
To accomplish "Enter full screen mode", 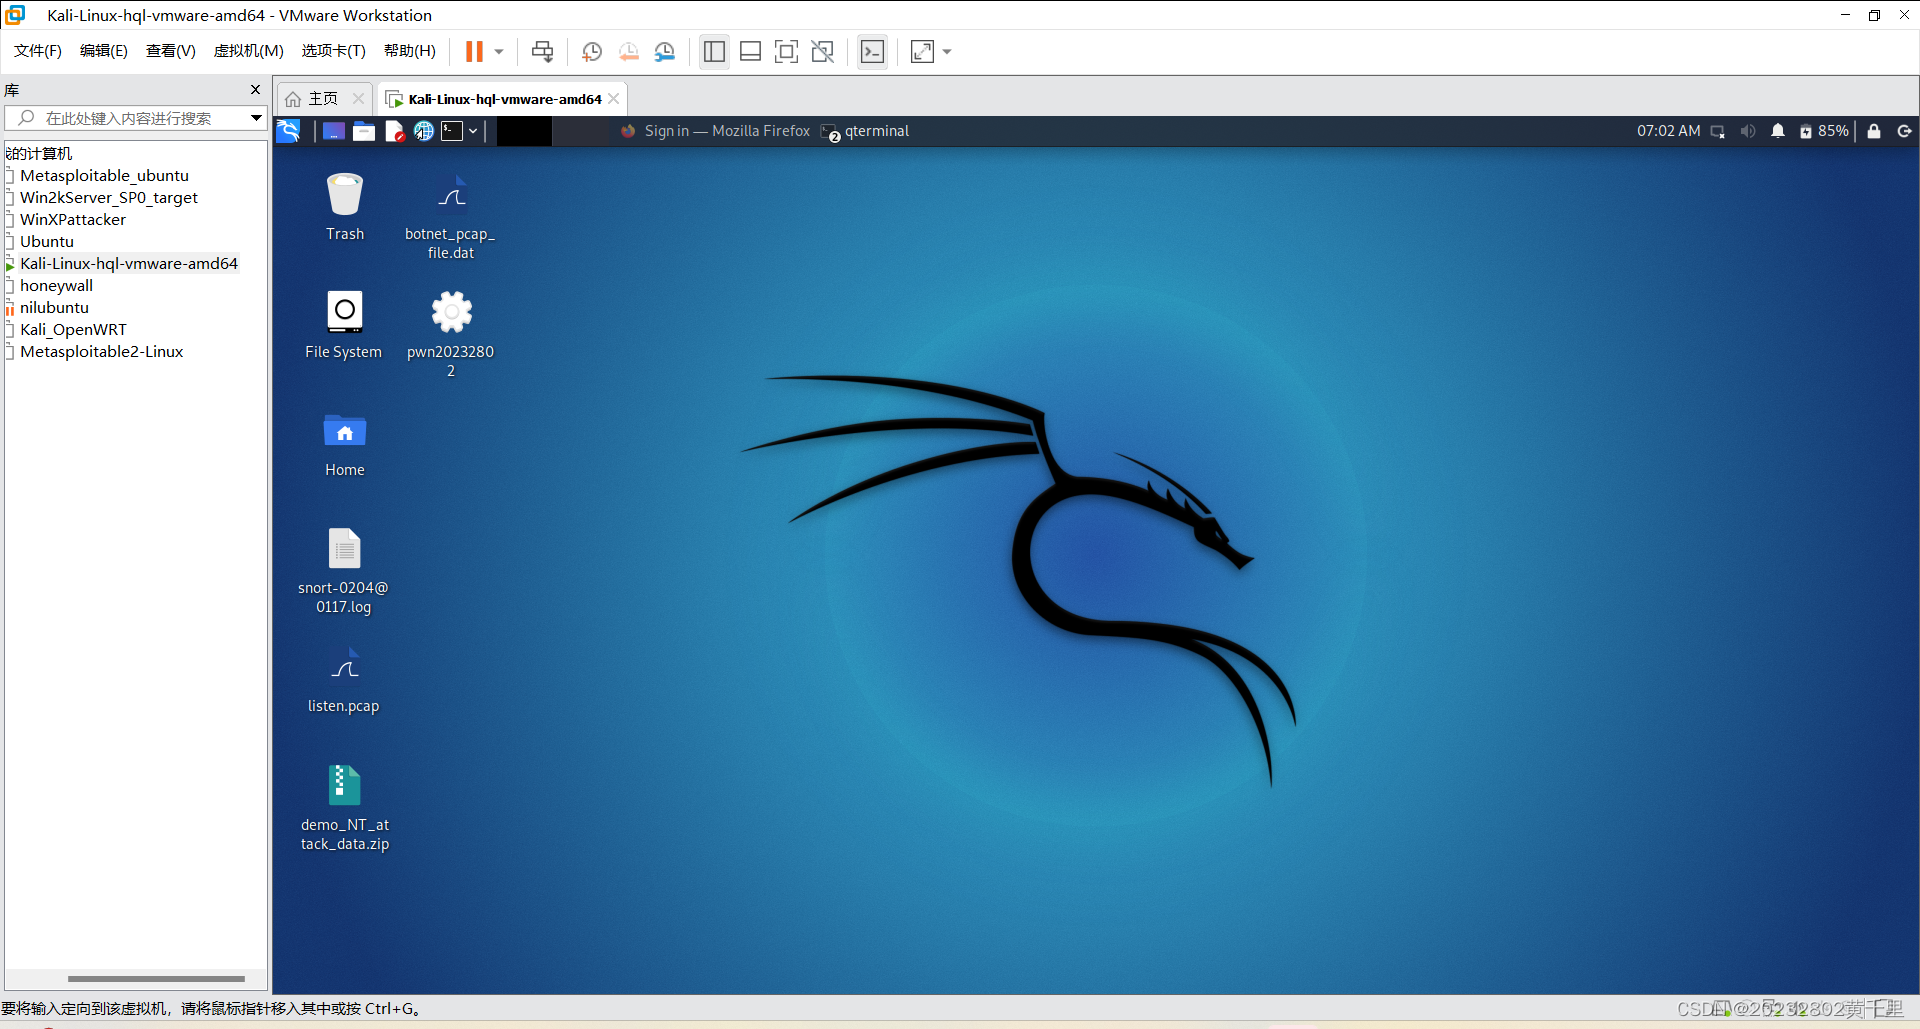I will [x=787, y=51].
